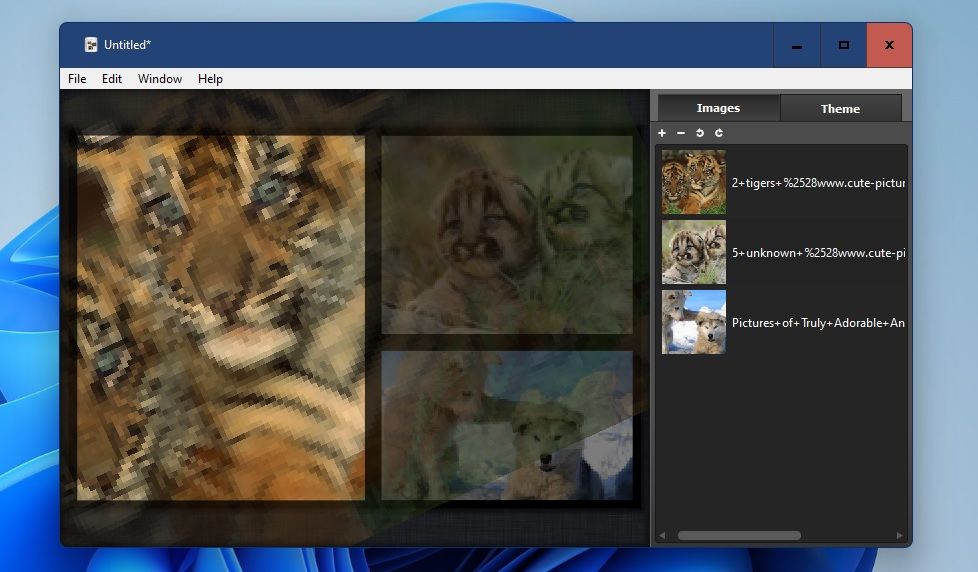Open the Edit menu
Screen dimensions: 978x572
pyautogui.click(x=112, y=79)
